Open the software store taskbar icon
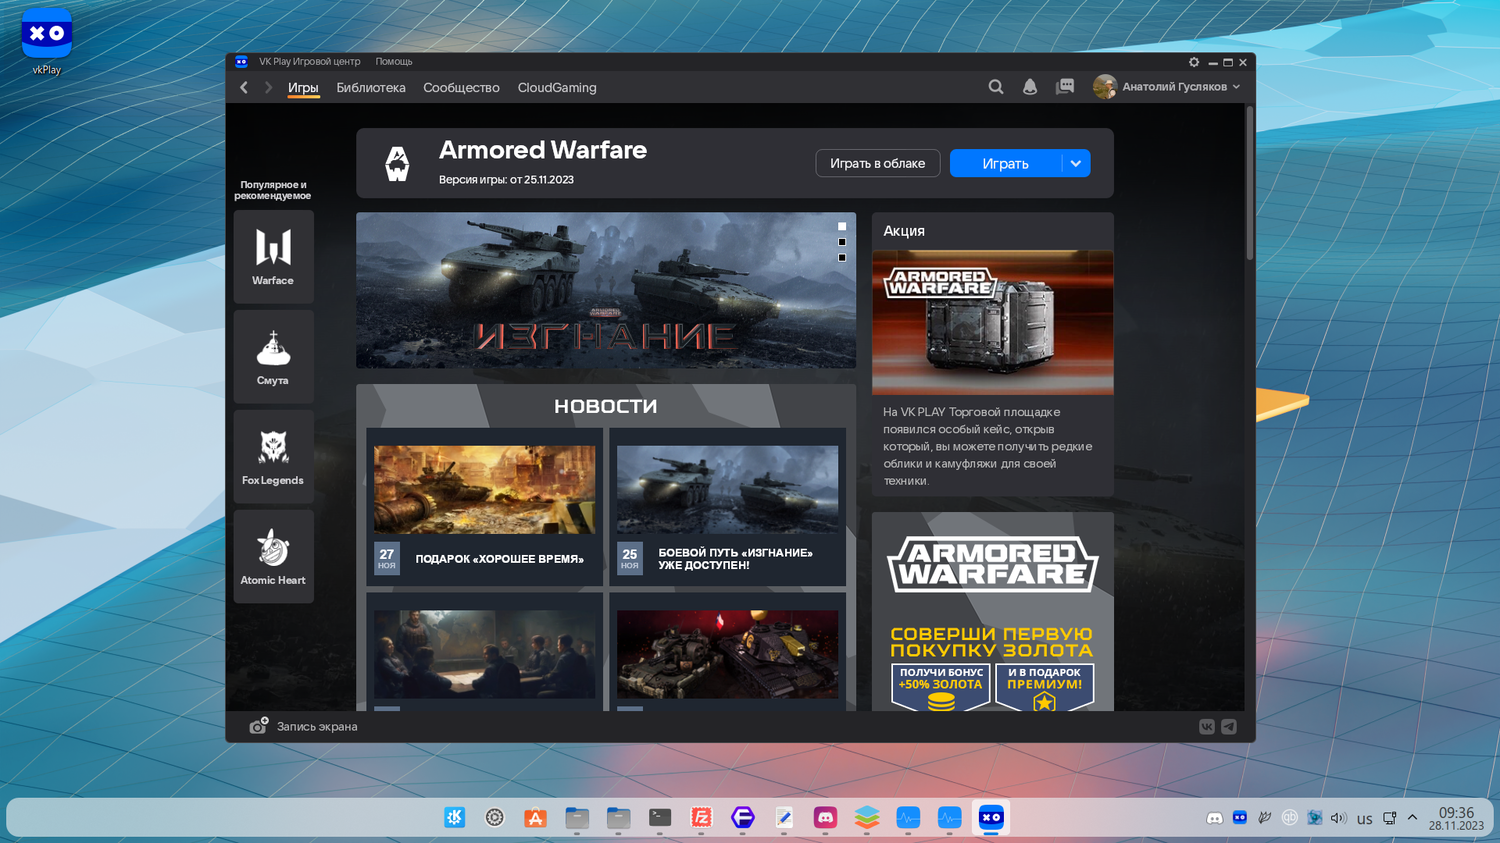The image size is (1500, 843). click(536, 818)
